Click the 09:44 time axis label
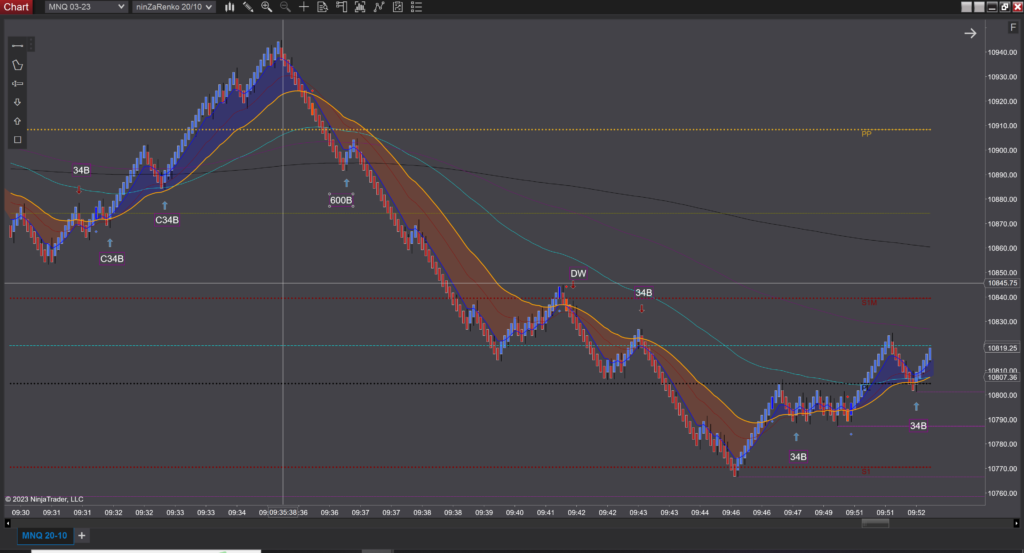 [x=700, y=513]
